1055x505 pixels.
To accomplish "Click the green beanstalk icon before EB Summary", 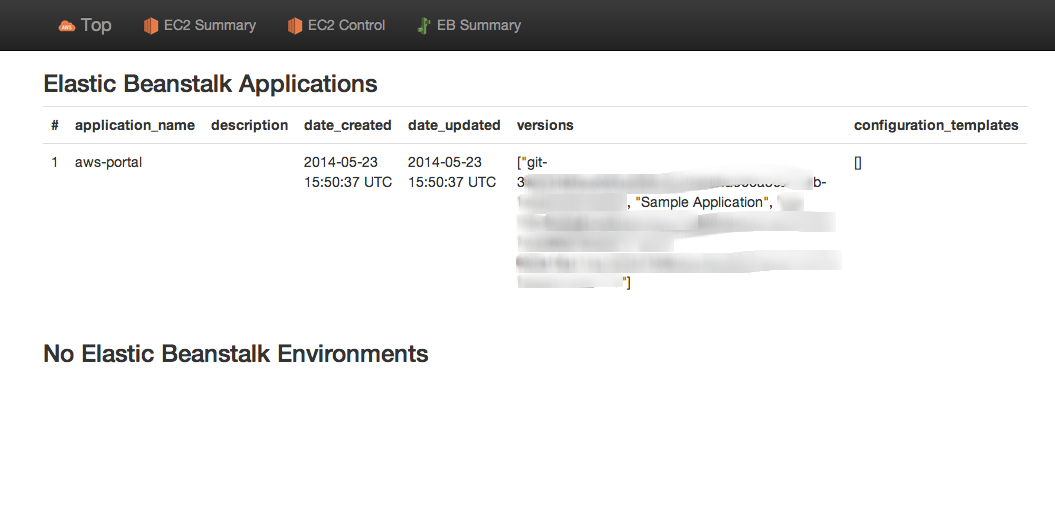I will tap(423, 26).
